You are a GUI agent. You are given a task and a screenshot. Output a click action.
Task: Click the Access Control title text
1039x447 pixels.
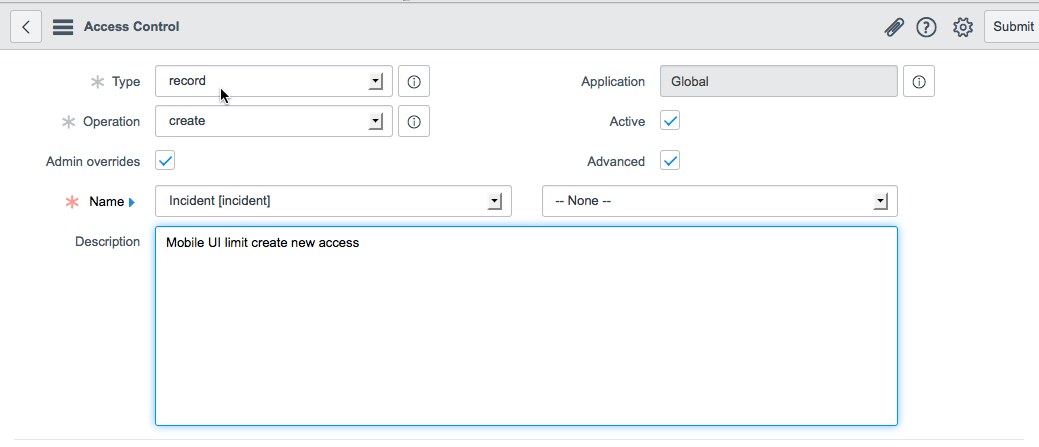point(131,26)
